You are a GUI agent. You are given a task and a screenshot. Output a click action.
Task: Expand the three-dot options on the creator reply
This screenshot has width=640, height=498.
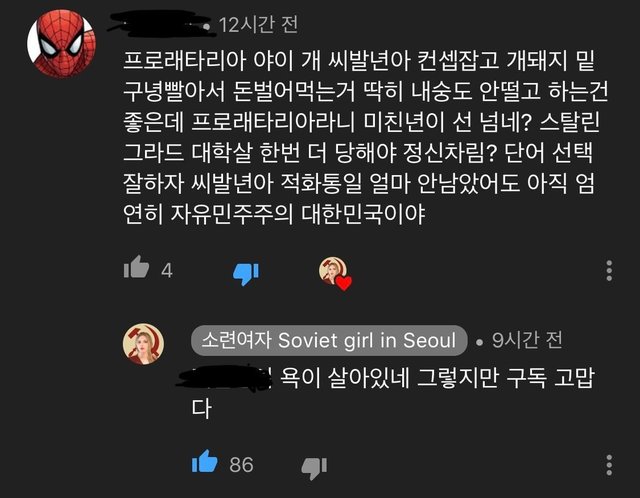pyautogui.click(x=609, y=465)
